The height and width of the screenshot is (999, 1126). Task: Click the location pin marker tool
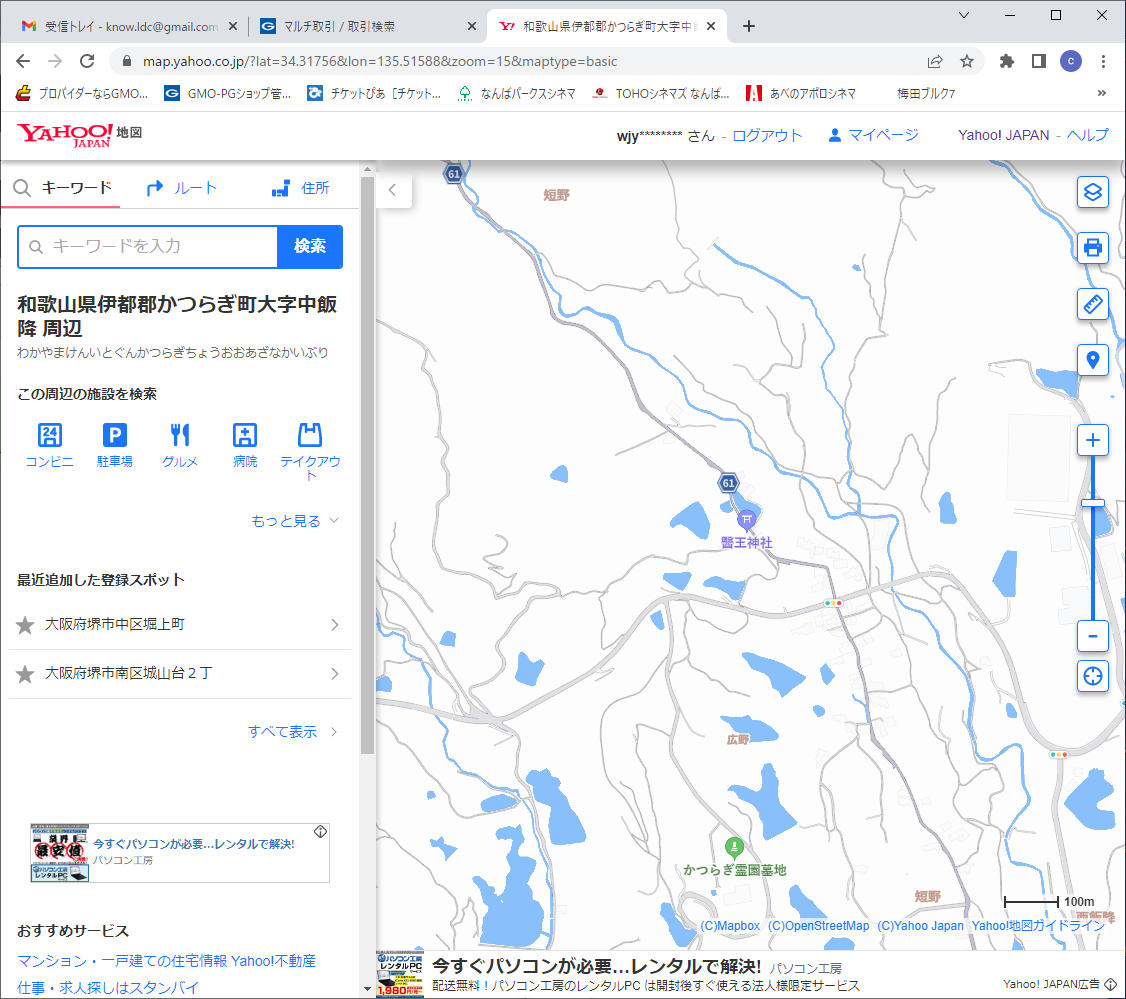tap(1092, 360)
